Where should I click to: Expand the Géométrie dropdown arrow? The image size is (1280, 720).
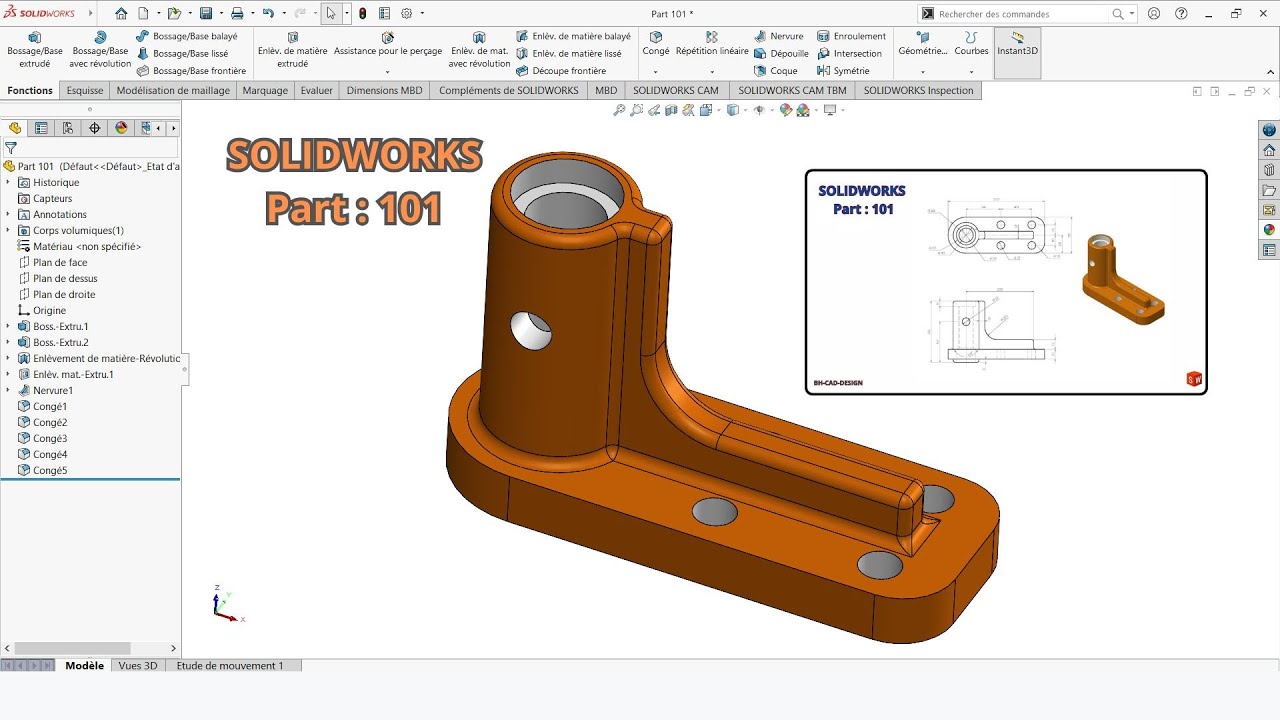pyautogui.click(x=923, y=72)
